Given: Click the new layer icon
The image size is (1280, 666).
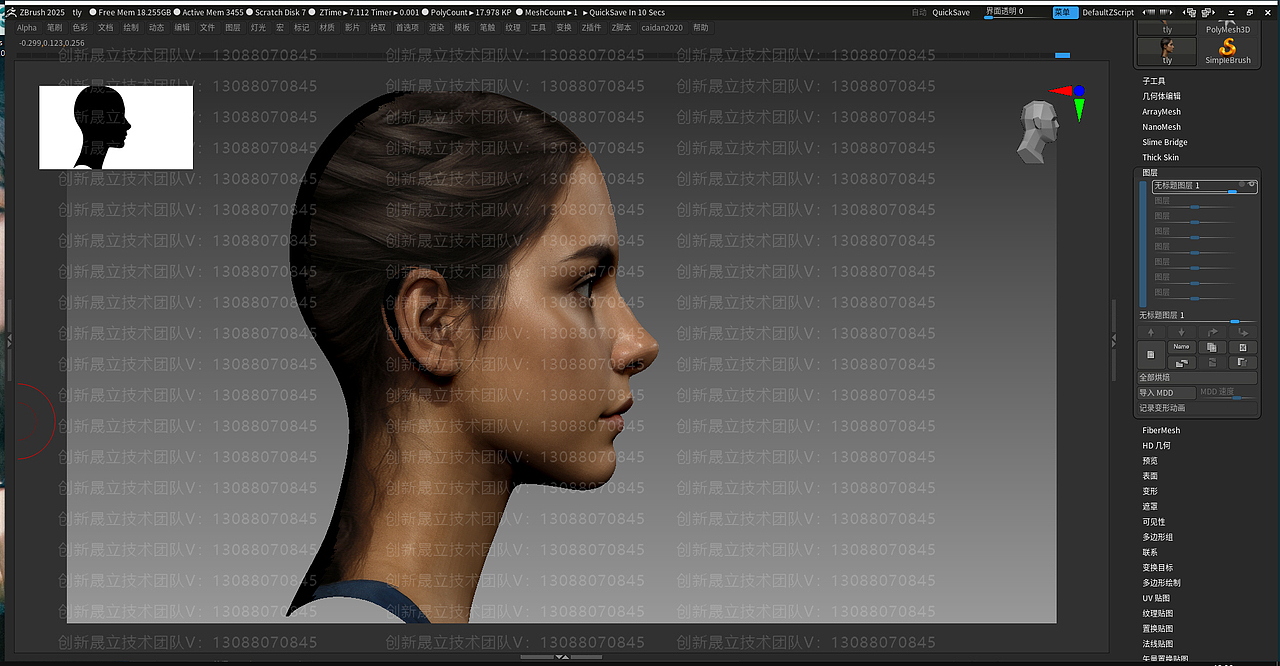Looking at the screenshot, I should [x=1151, y=355].
